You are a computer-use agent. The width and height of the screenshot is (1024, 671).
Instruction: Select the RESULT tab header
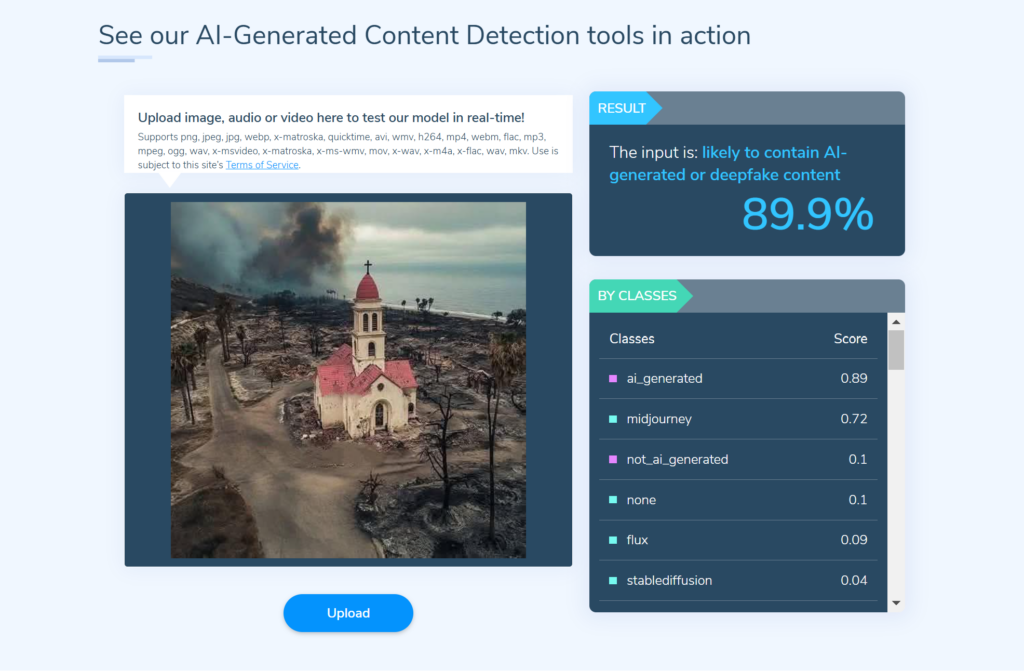[625, 108]
